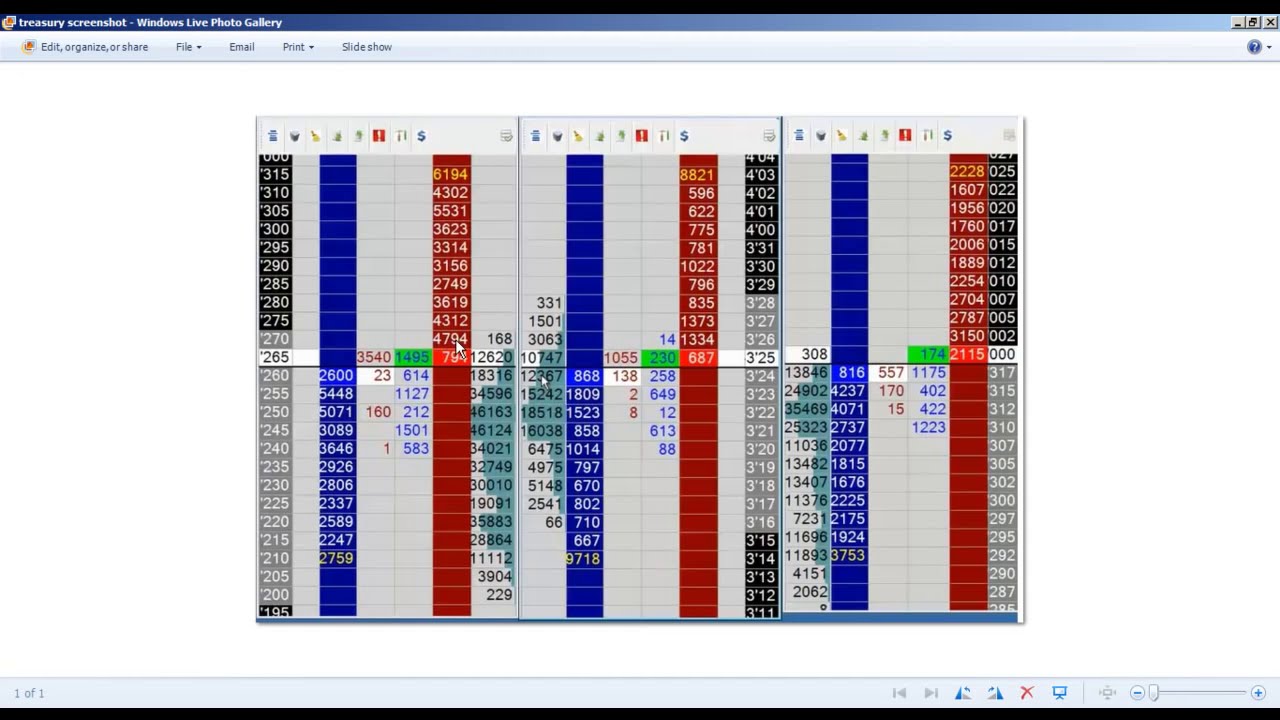Delete the photo with the red X
1280x720 pixels.
click(1027, 693)
